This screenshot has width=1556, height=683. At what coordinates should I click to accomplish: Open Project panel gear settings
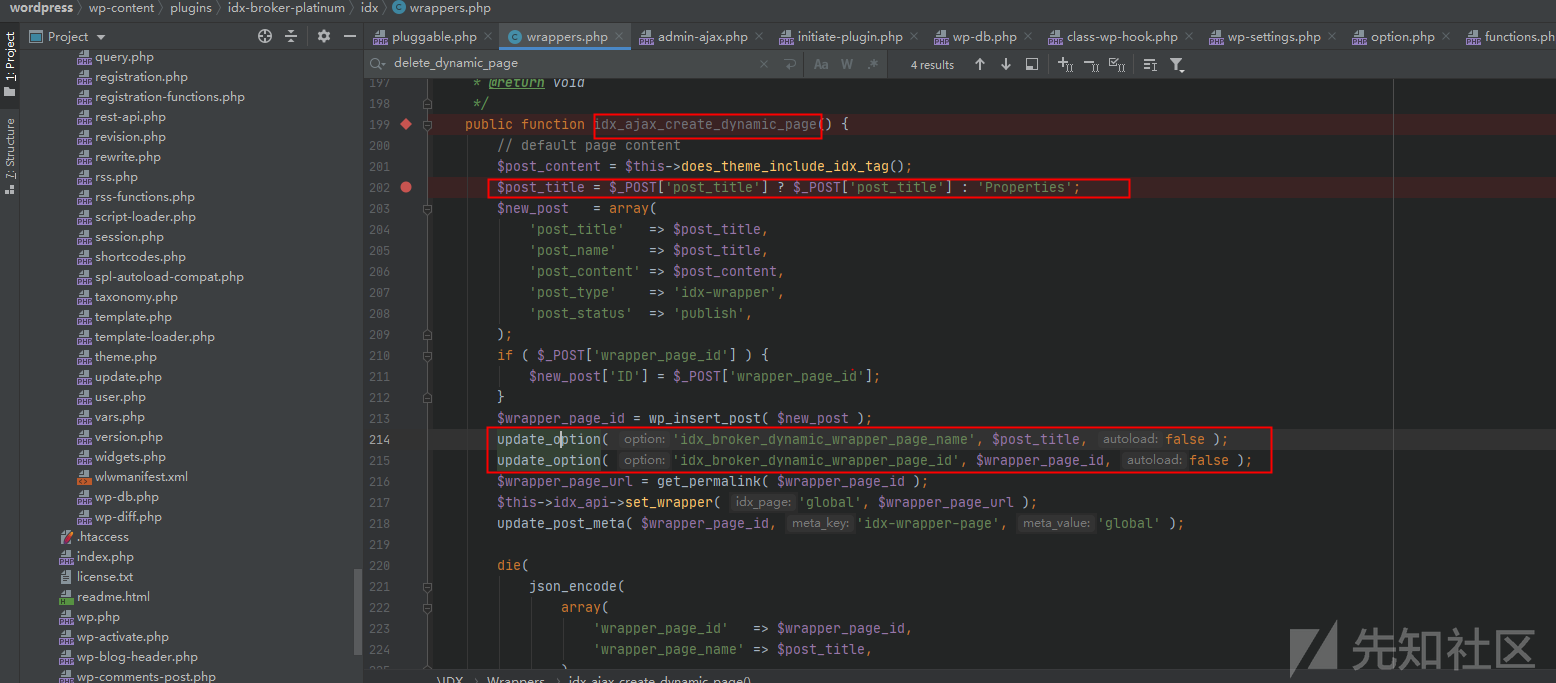(x=323, y=36)
